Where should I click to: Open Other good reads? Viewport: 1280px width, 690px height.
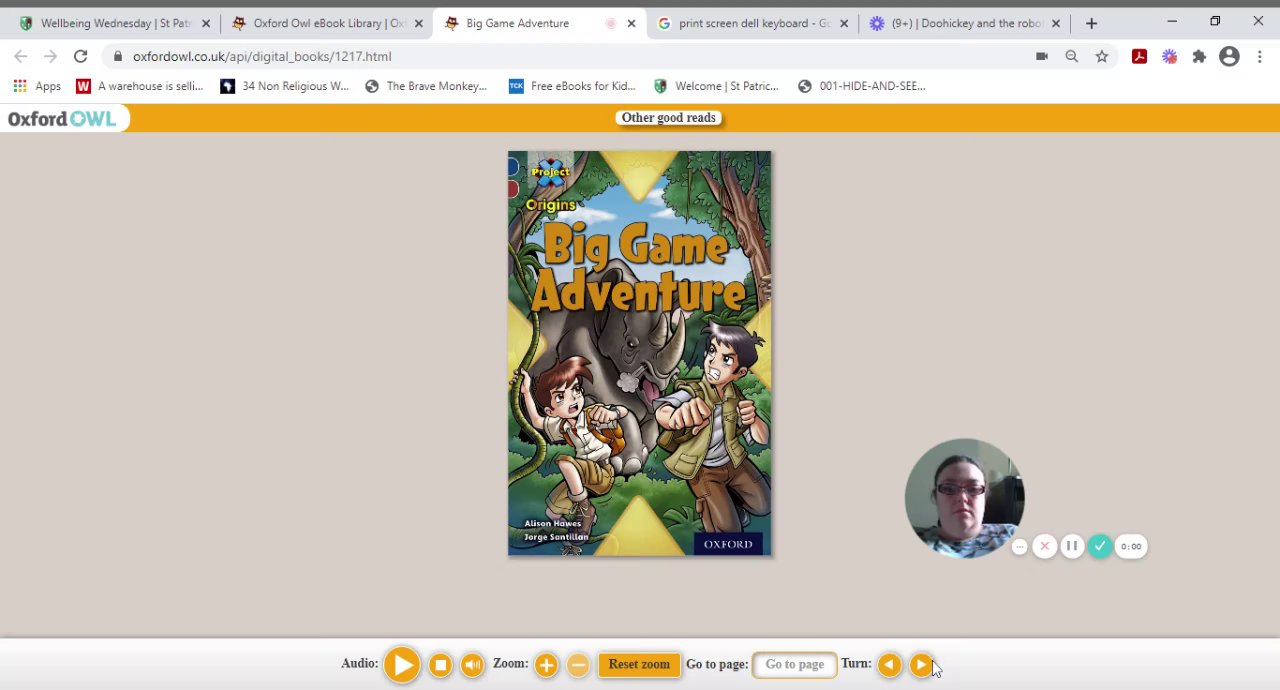tap(669, 118)
